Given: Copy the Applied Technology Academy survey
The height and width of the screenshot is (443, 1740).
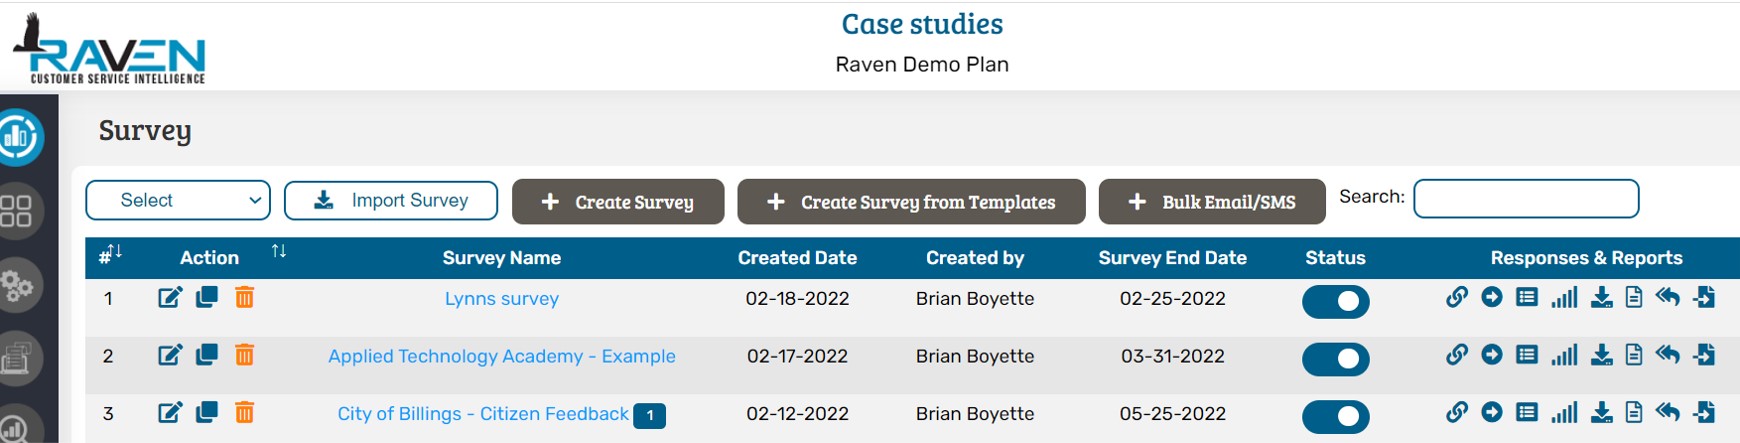Looking at the screenshot, I should point(207,355).
